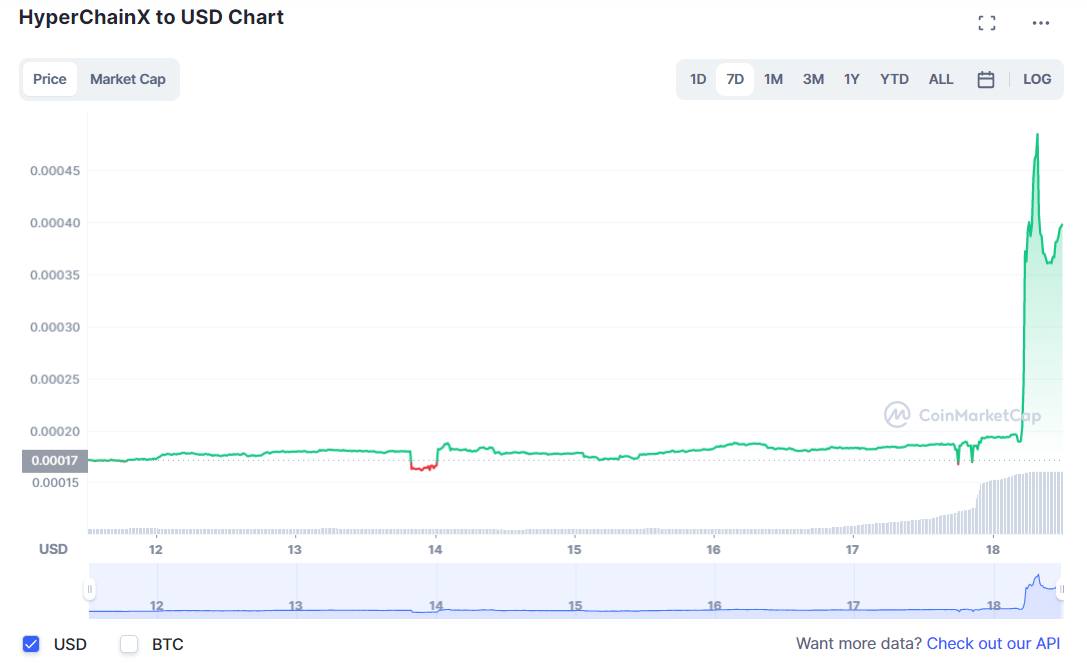1087x672 pixels.
Task: Toggle to Market Cap view
Action: tap(128, 78)
